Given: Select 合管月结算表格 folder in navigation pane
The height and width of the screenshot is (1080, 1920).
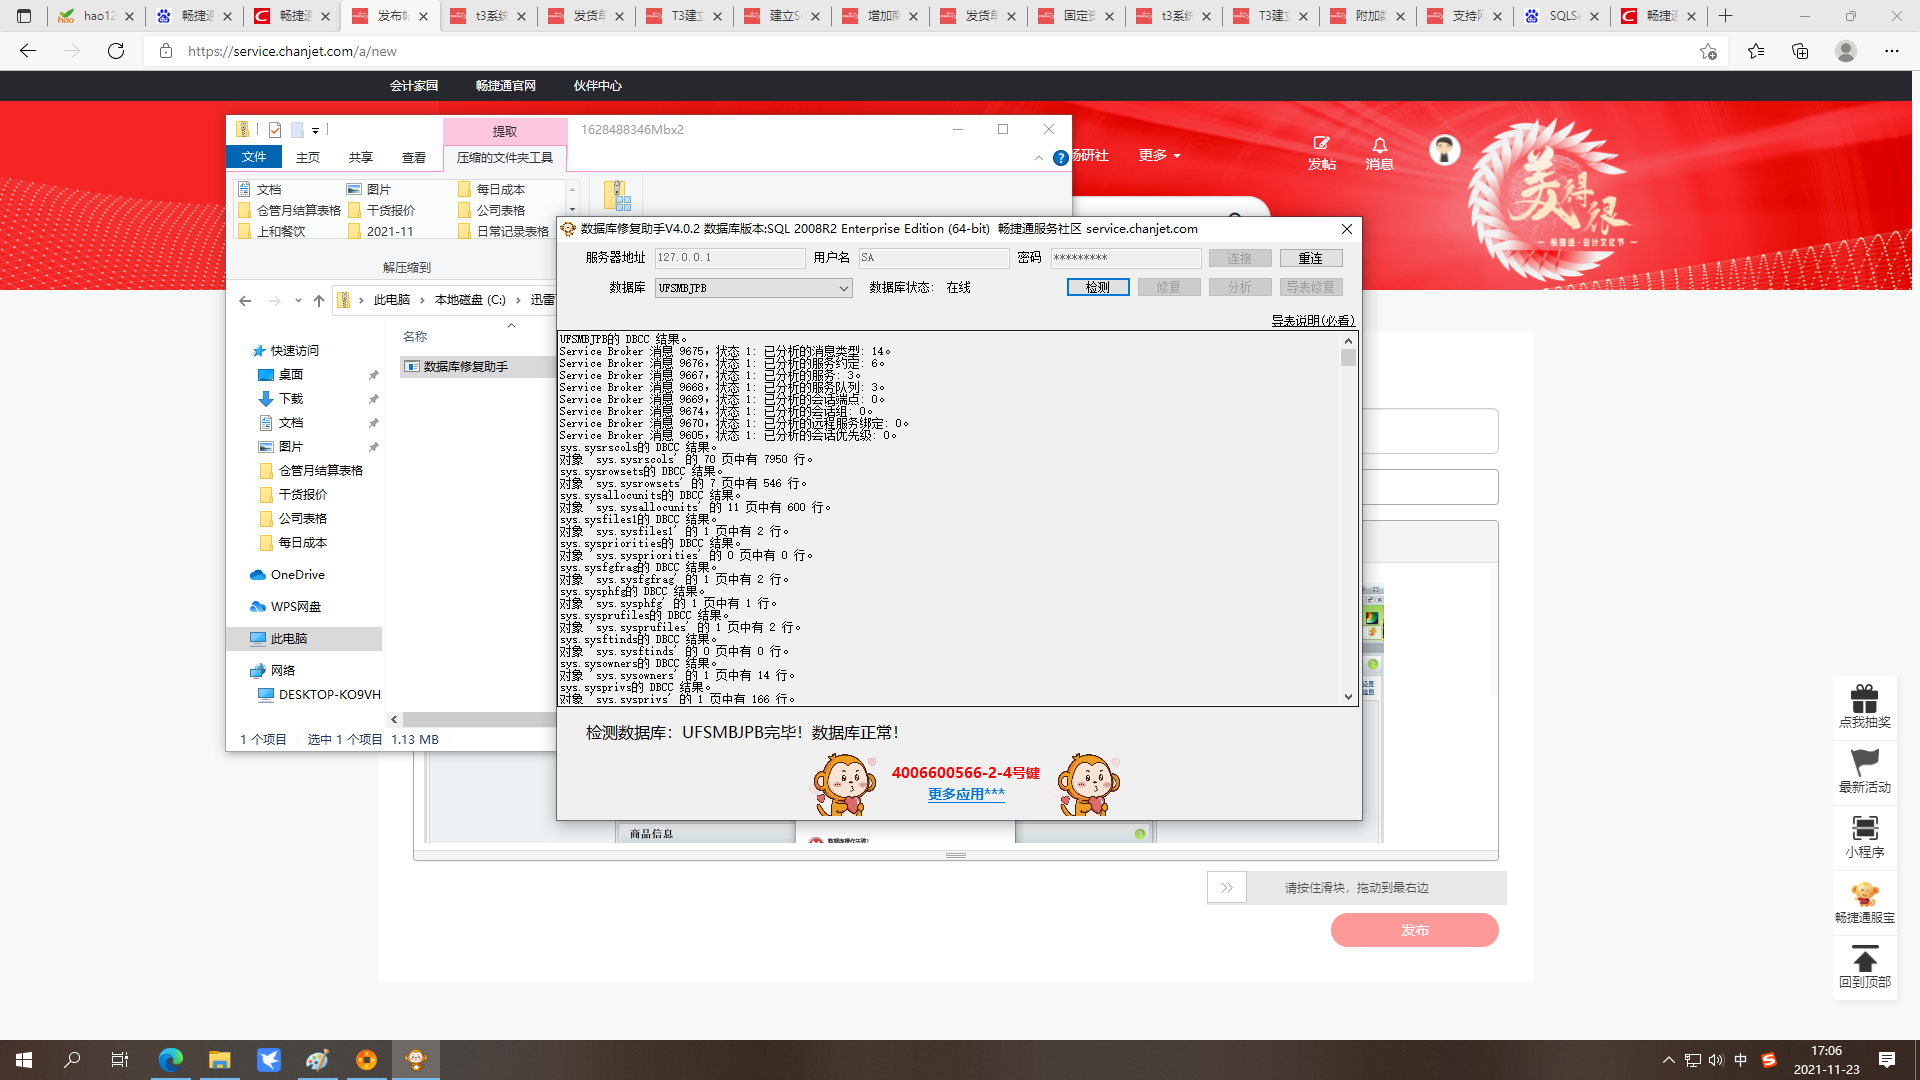Looking at the screenshot, I should pyautogui.click(x=321, y=471).
